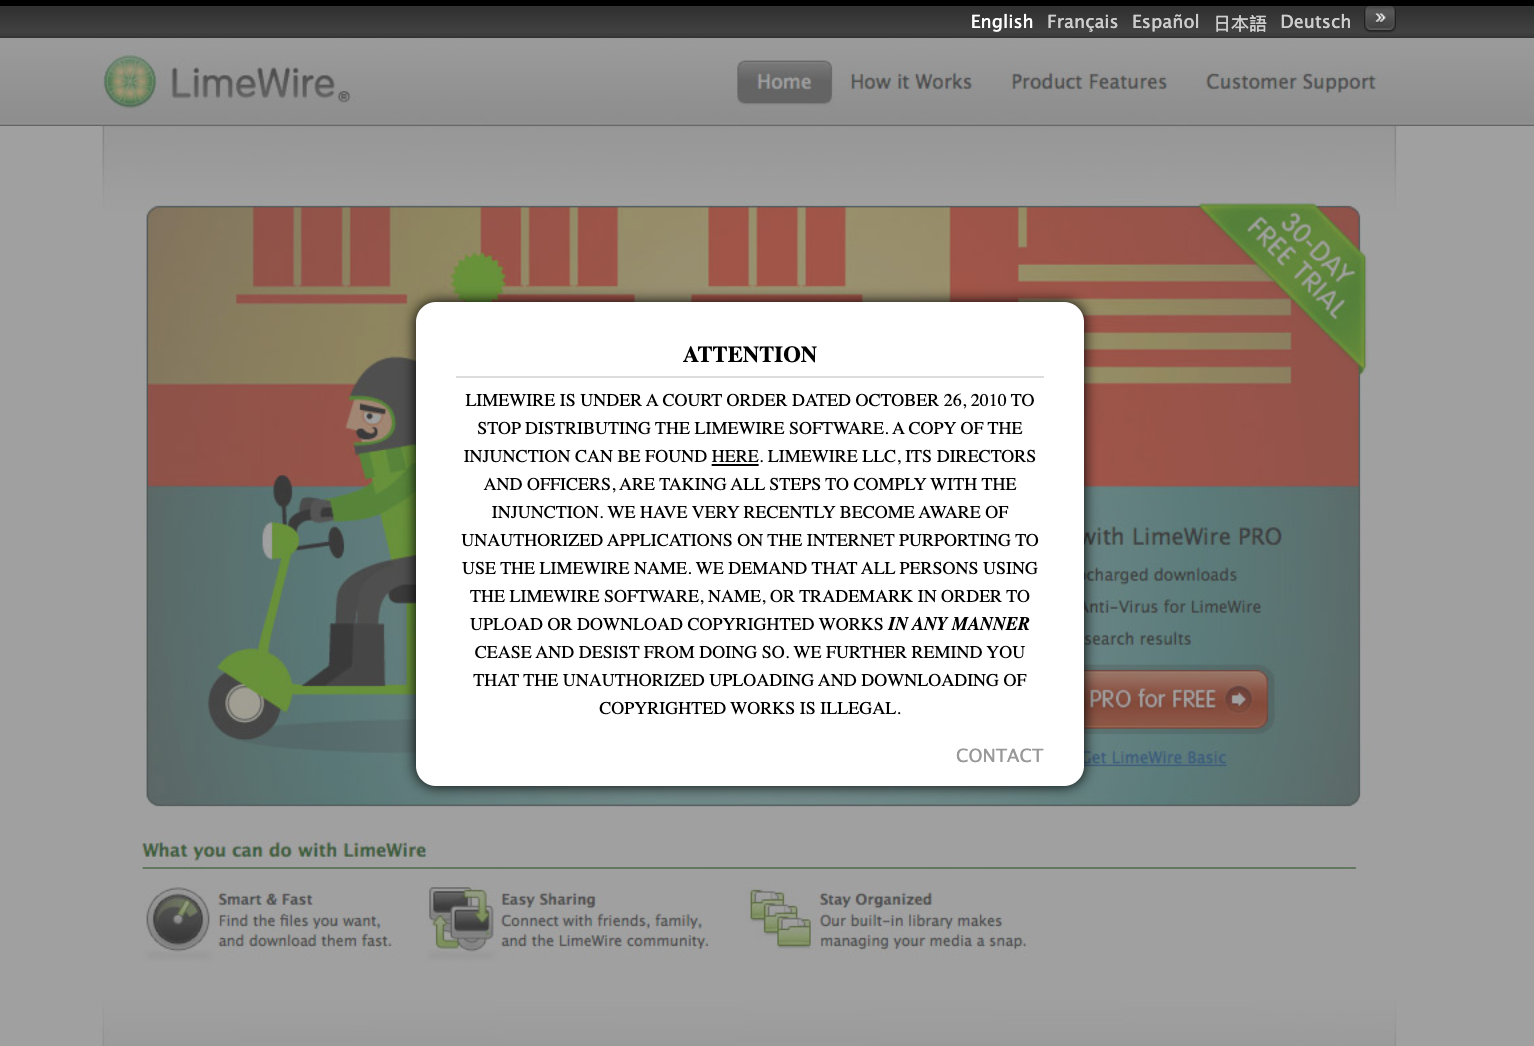Click the Stay Organized folders icon
1534x1046 pixels.
pyautogui.click(x=780, y=919)
